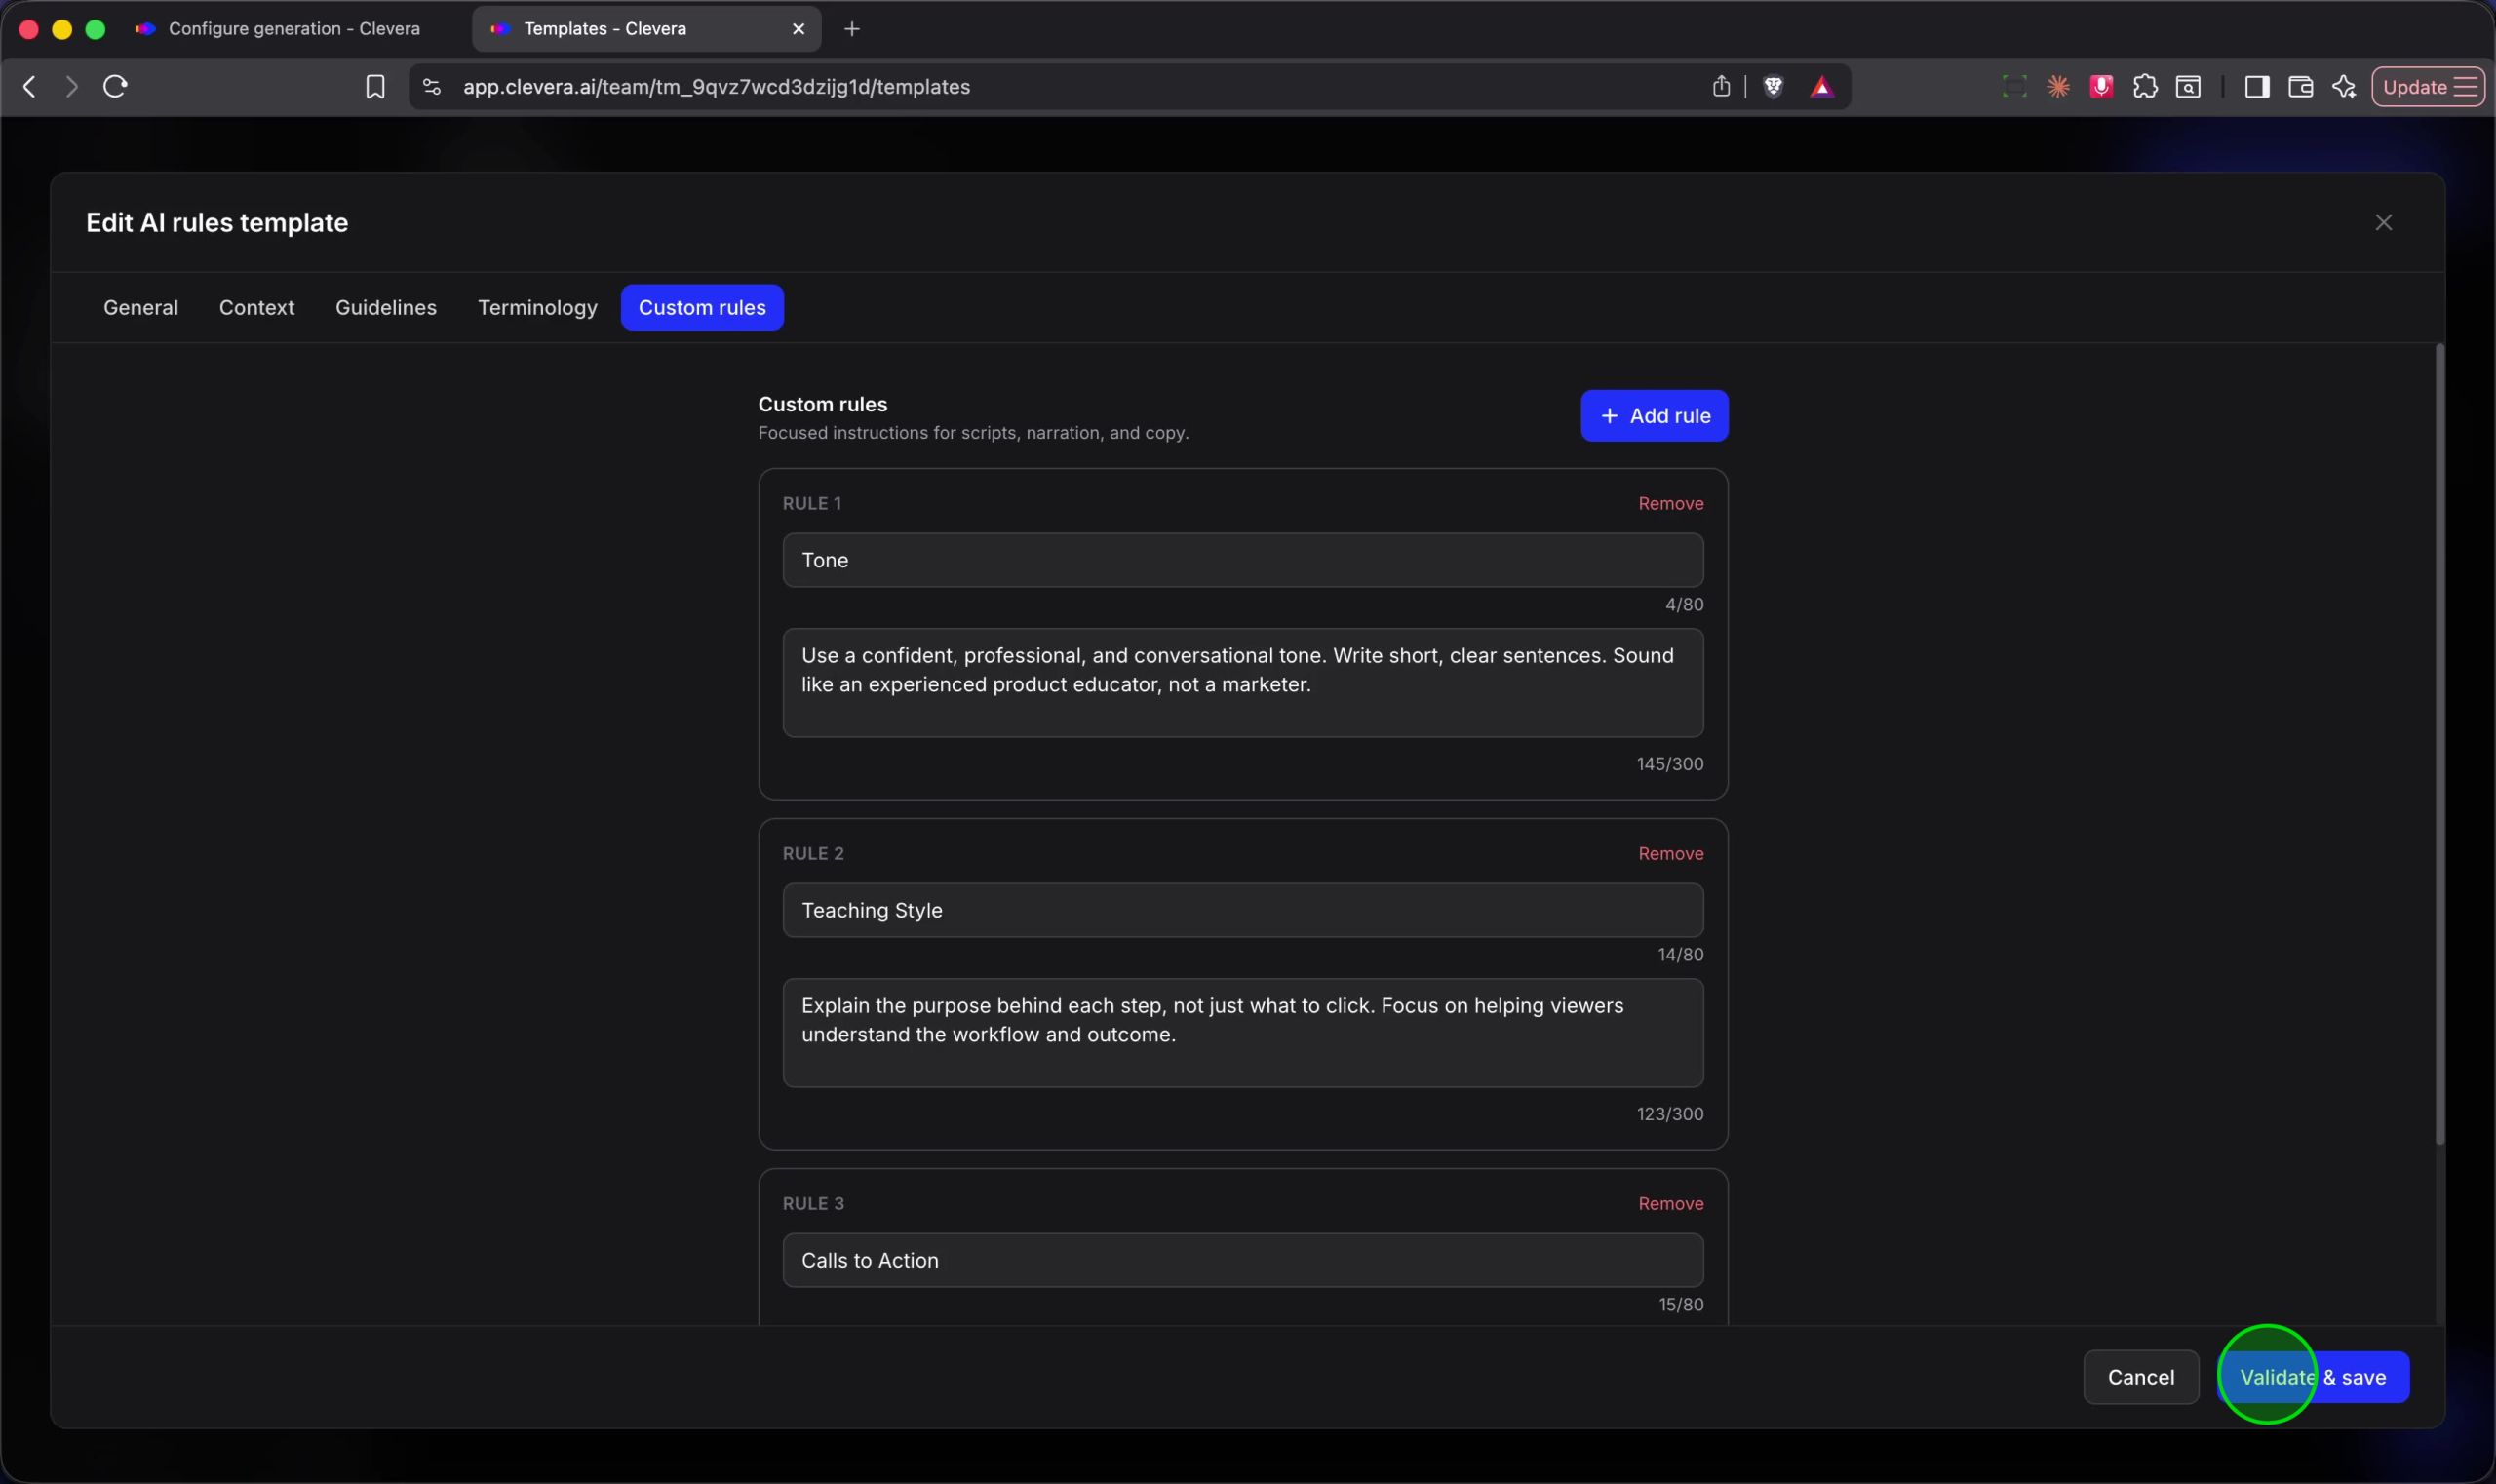
Task: Open the Guidelines tab
Action: pyautogui.click(x=386, y=308)
